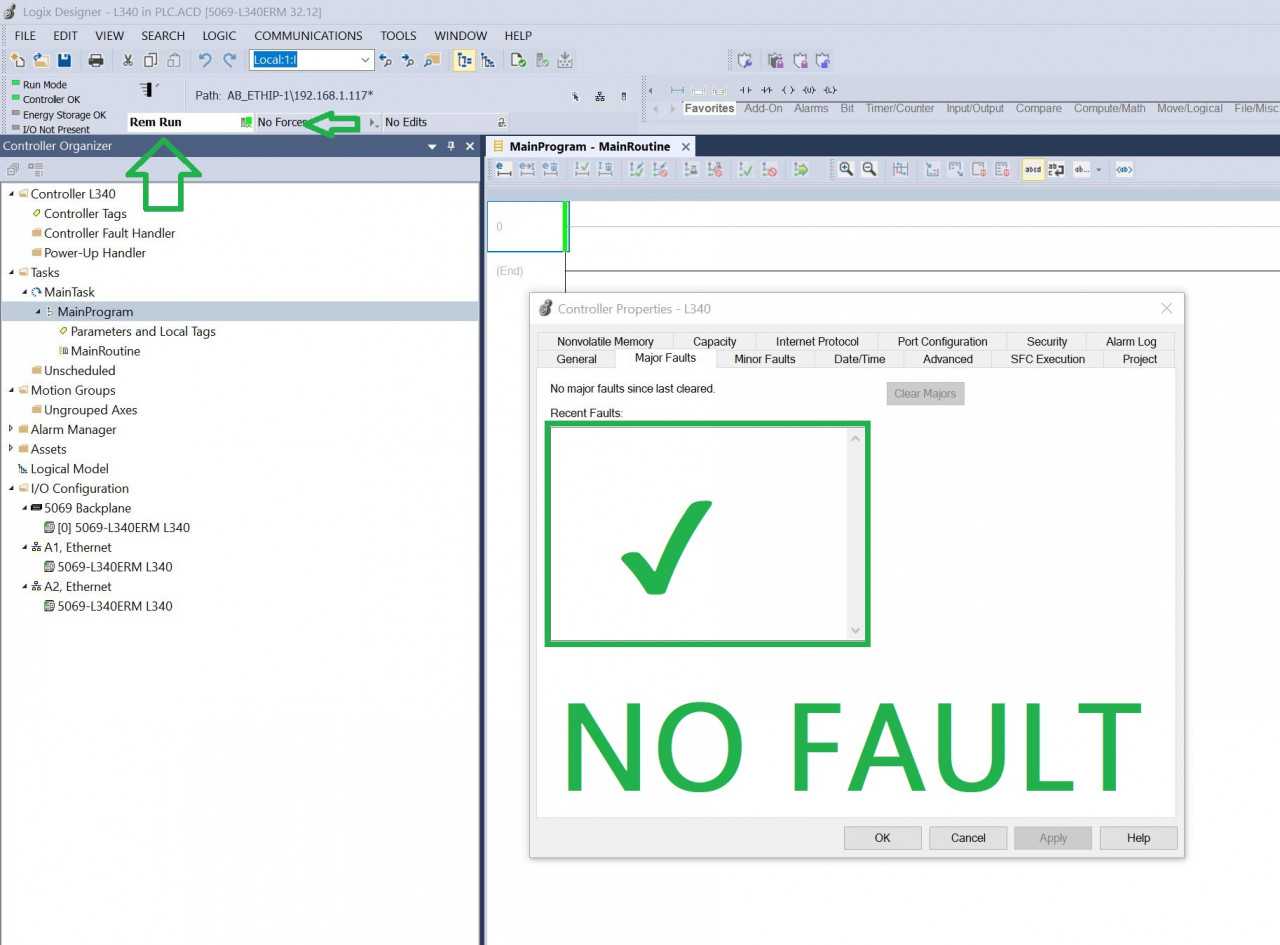The width and height of the screenshot is (1280, 945).
Task: Click the OK button in Controller Properties
Action: [x=882, y=838]
